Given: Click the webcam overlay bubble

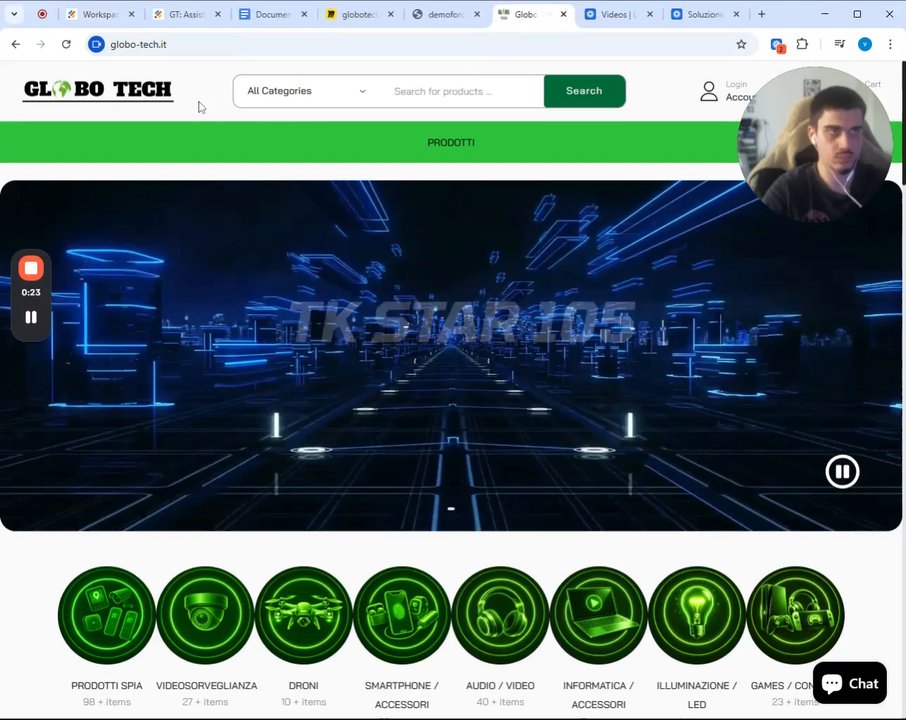Looking at the screenshot, I should [815, 144].
